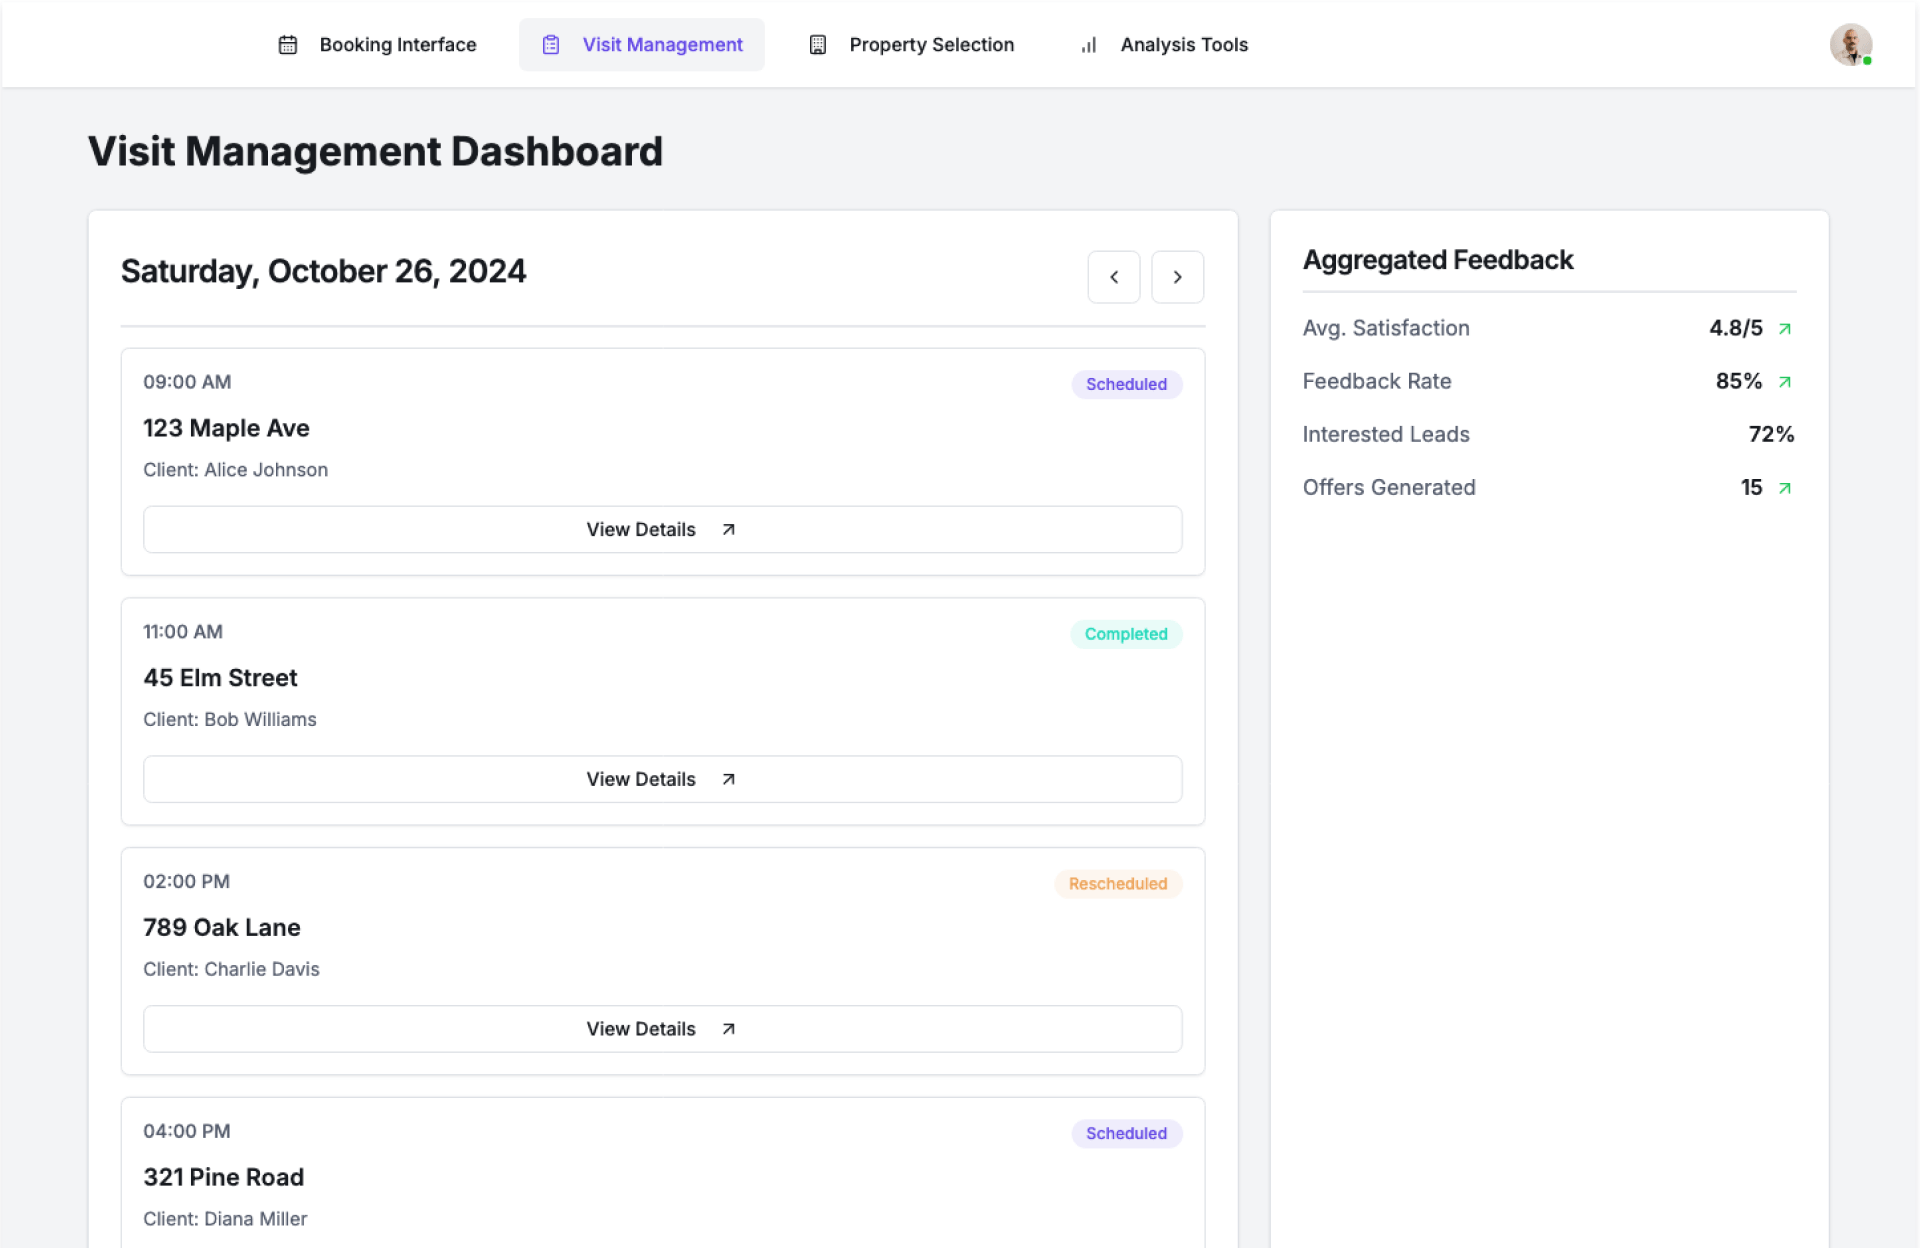Go to the previous day with the left chevron

1114,277
